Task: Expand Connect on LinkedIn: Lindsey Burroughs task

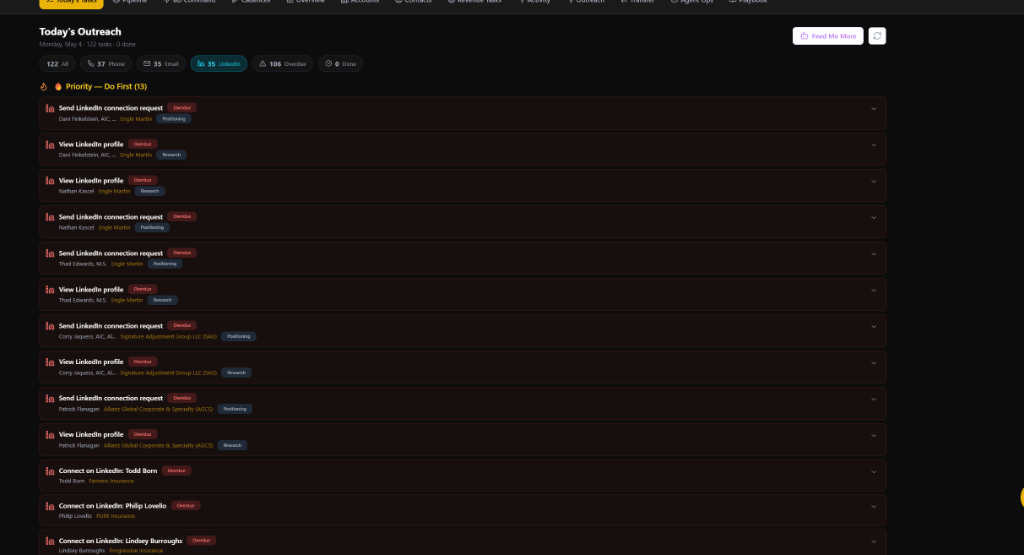Action: [873, 541]
